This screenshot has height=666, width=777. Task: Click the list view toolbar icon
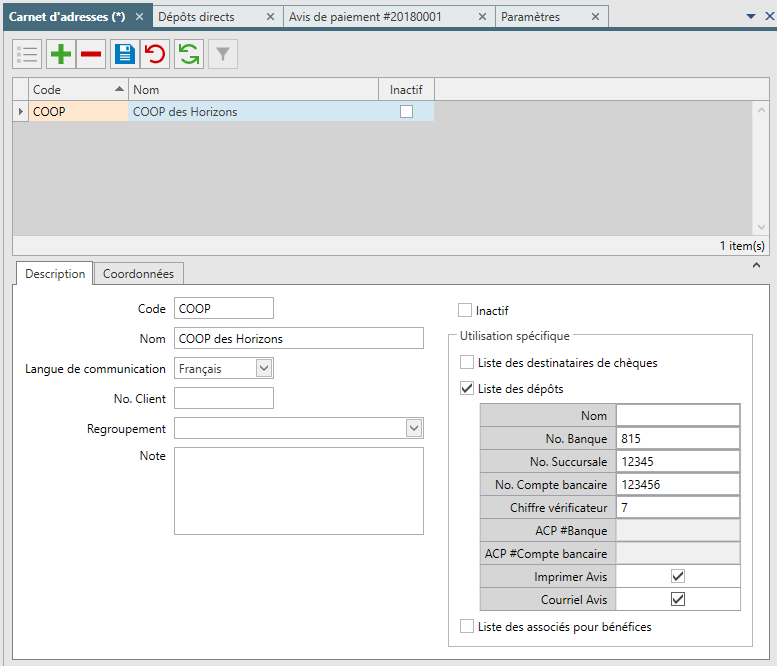27,54
